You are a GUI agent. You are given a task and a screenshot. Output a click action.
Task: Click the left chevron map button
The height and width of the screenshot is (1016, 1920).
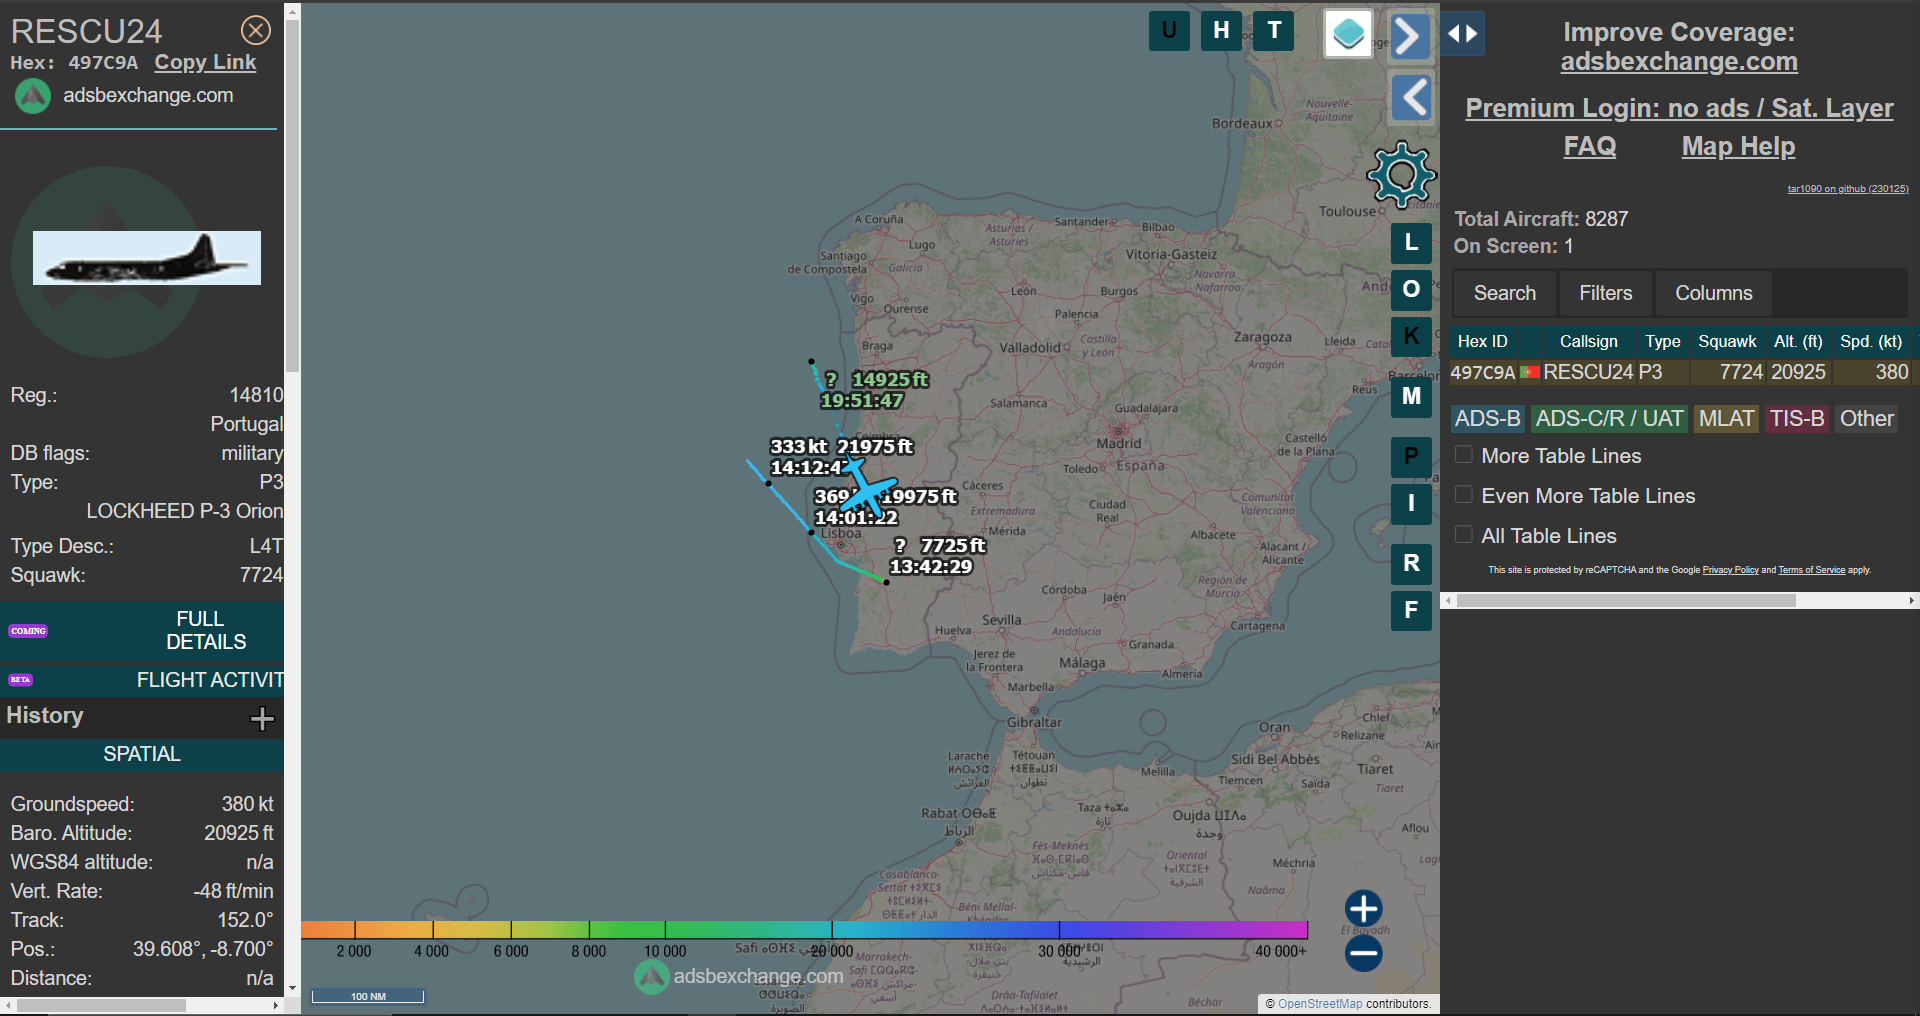(x=1412, y=97)
